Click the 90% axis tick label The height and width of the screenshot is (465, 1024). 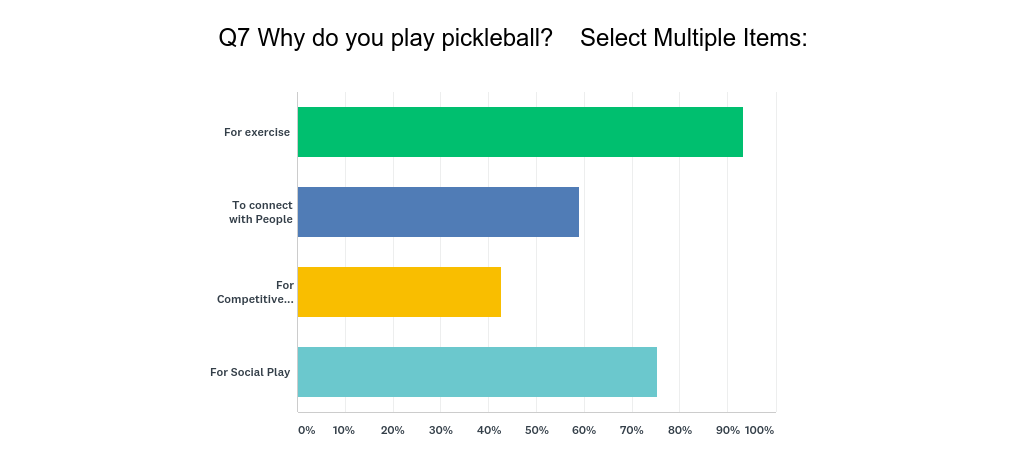(727, 430)
